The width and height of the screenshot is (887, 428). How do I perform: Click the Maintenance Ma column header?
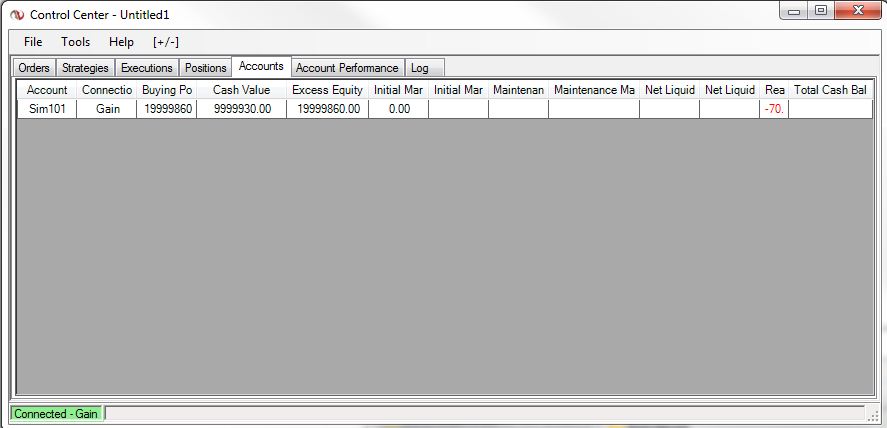[x=594, y=90]
